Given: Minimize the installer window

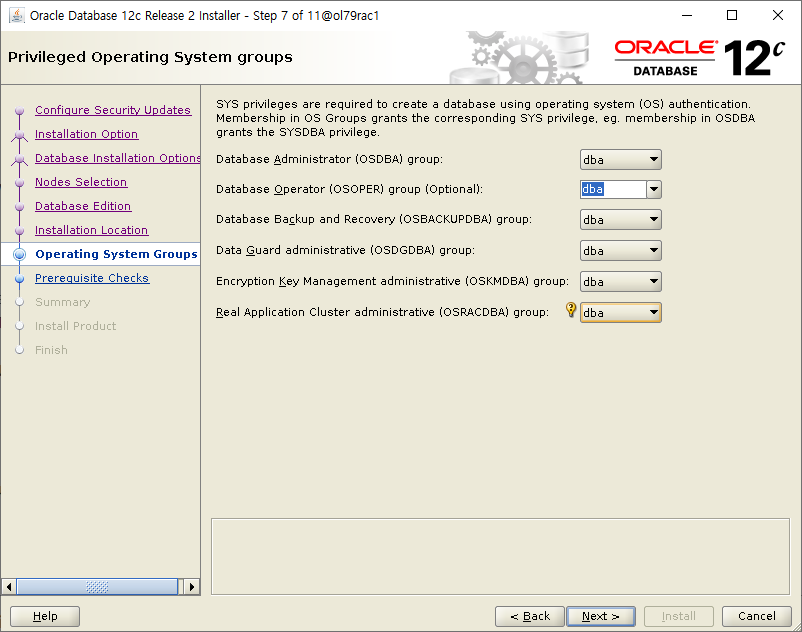Looking at the screenshot, I should pos(687,15).
